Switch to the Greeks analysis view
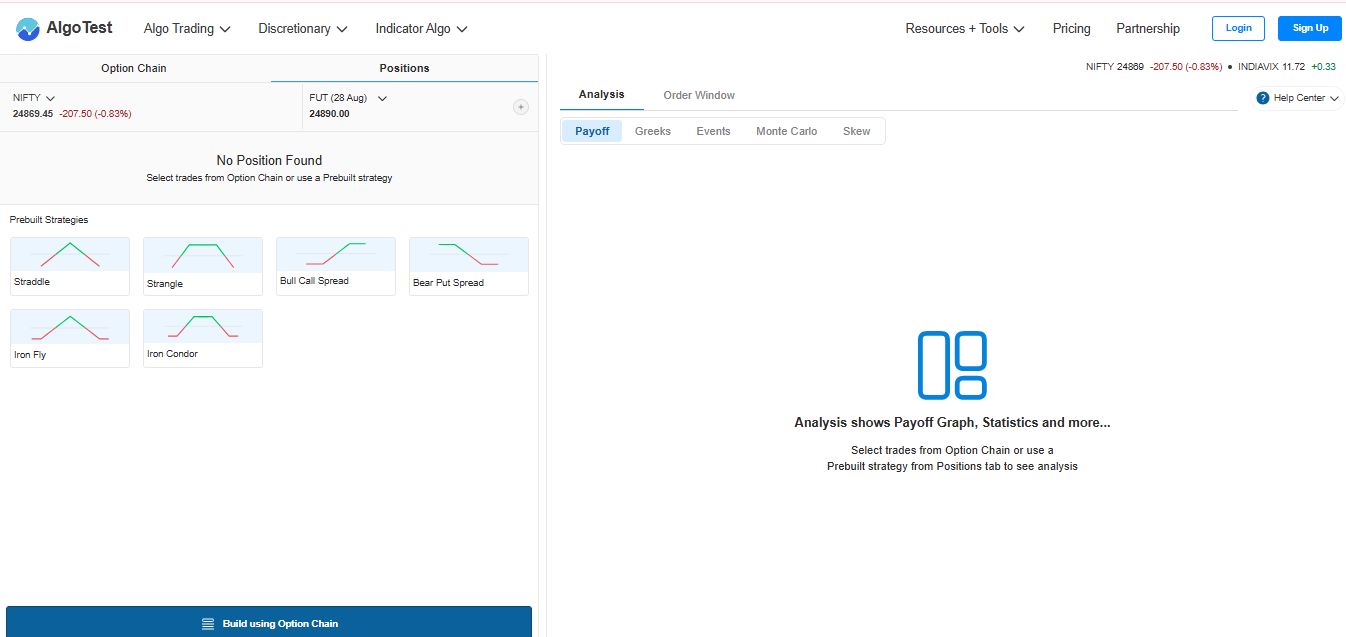1346x637 pixels. 652,131
